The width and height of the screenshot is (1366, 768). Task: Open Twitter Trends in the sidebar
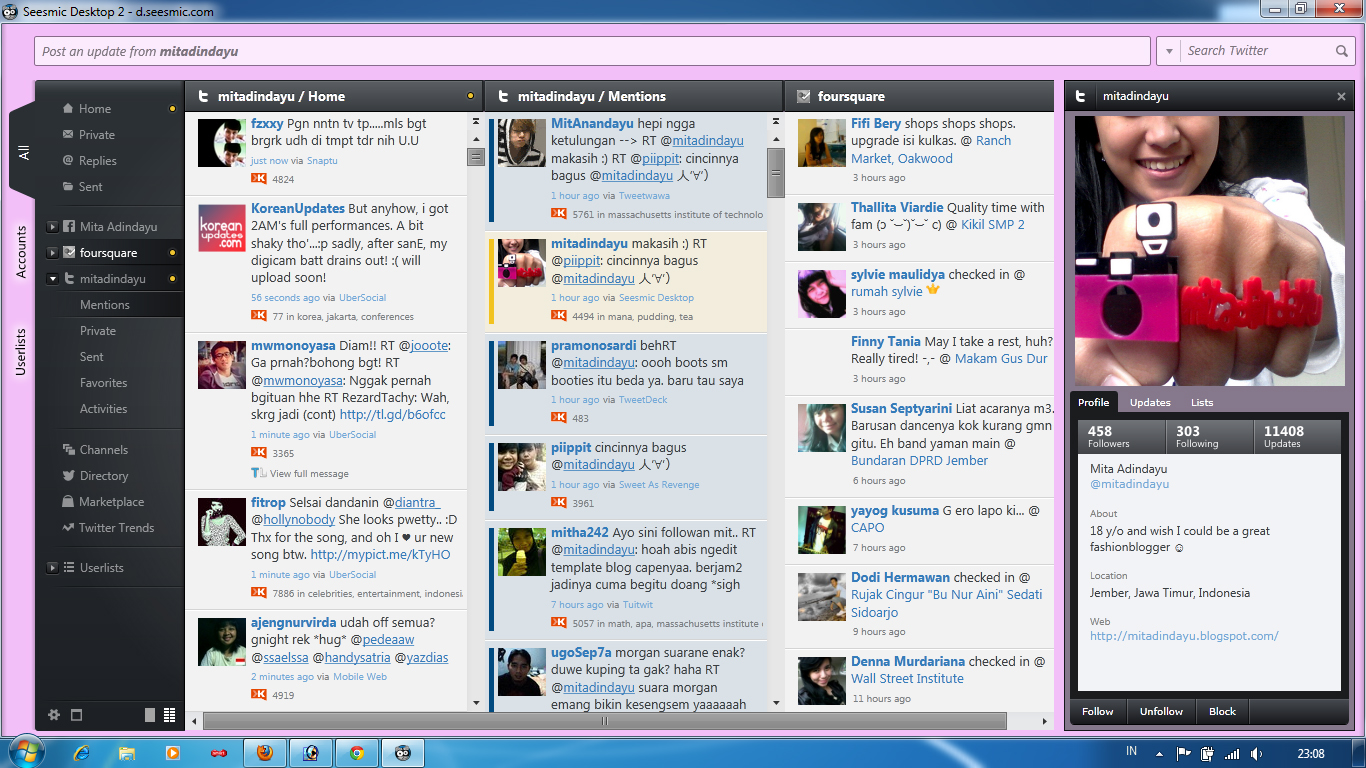click(116, 528)
